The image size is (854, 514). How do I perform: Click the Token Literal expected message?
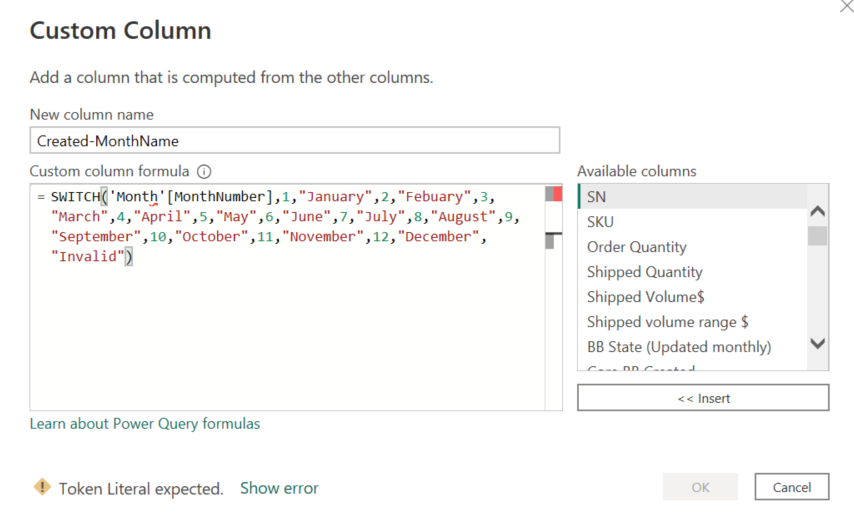141,489
